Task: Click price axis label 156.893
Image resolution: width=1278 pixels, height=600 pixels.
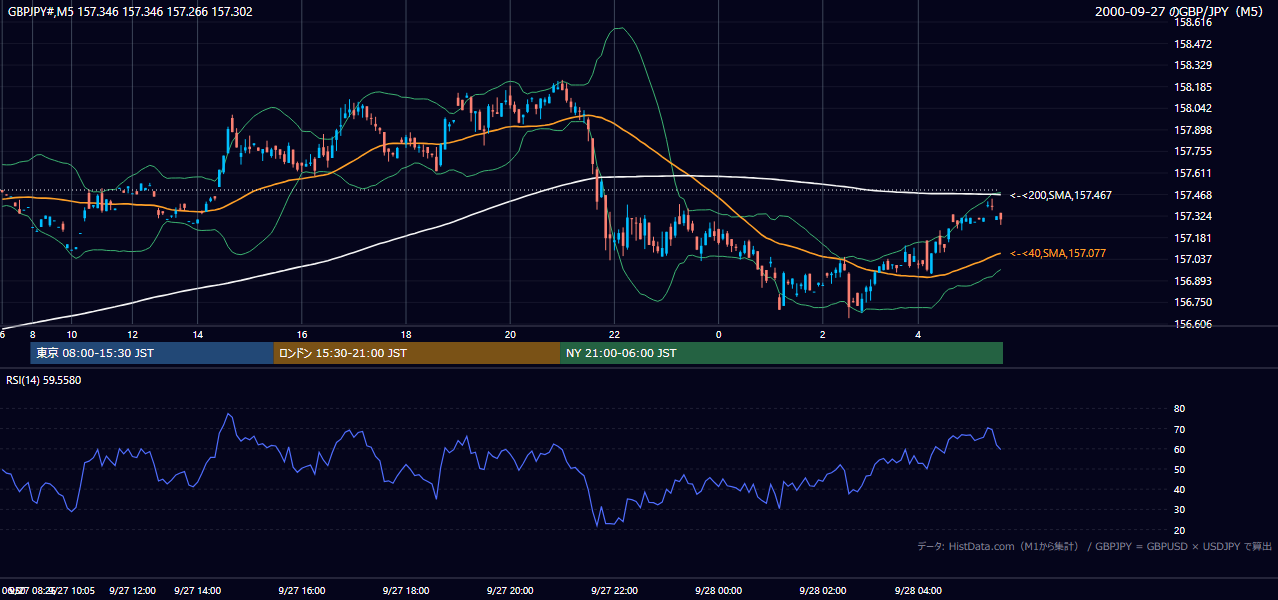Action: pyautogui.click(x=1192, y=281)
